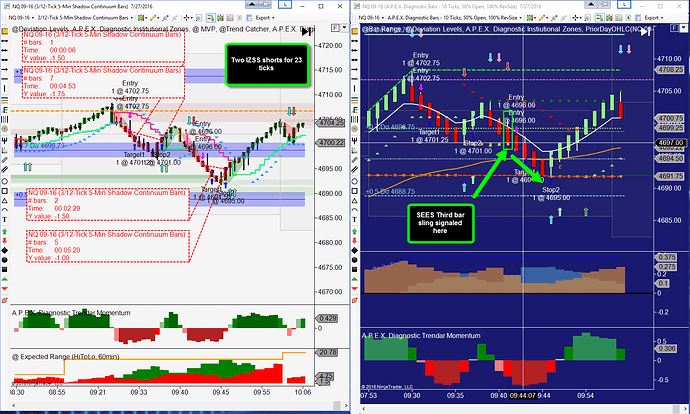Screen dimensions: 690x414
Task: Click up-arrow button in right window title bar
Action: (x=591, y=4)
